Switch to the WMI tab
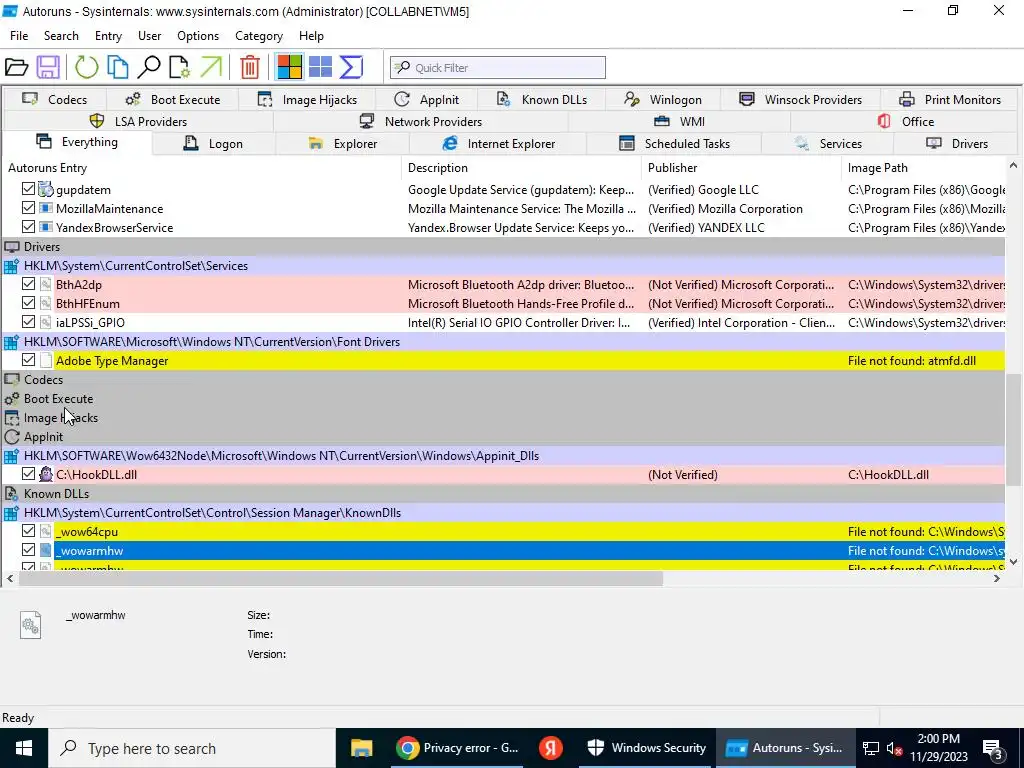 679,121
